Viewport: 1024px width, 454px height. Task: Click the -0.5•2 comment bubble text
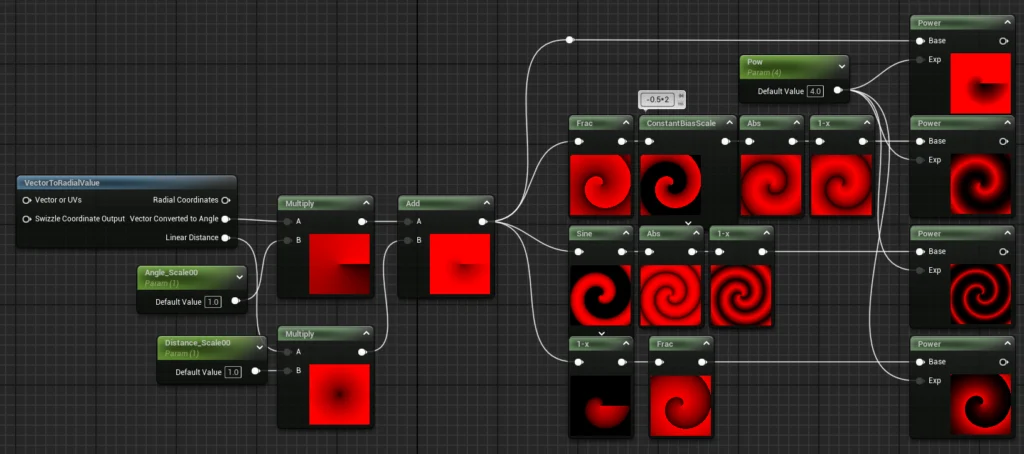click(x=657, y=99)
